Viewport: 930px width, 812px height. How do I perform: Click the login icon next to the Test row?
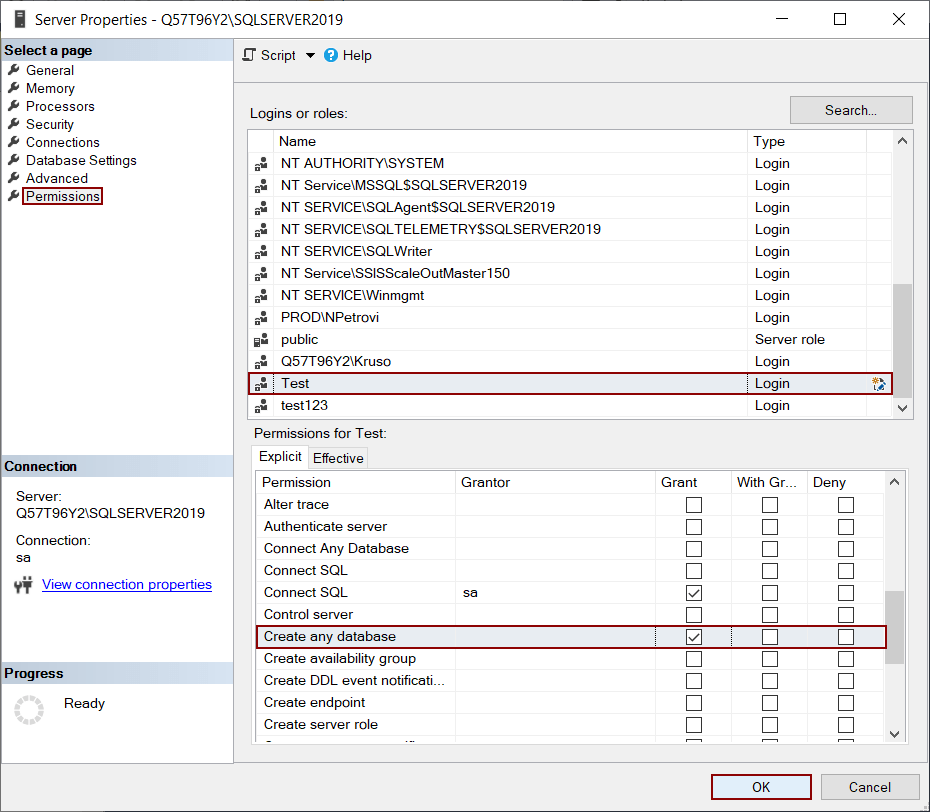(x=262, y=383)
